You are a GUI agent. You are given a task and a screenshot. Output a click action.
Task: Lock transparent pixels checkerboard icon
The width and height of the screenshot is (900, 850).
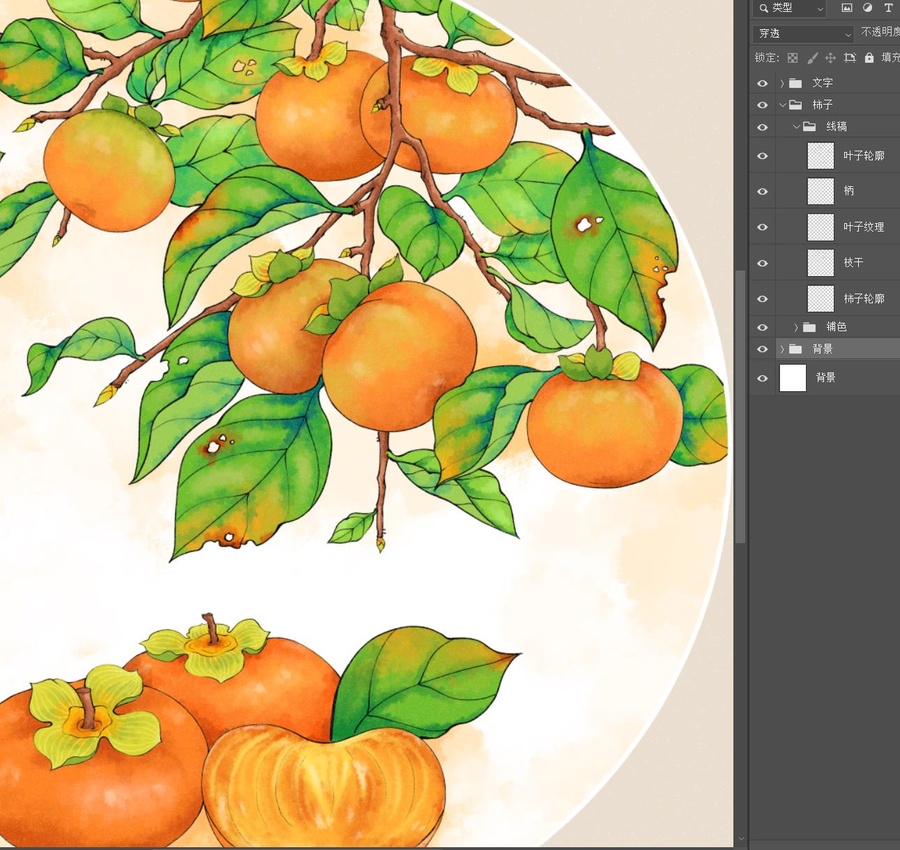click(793, 57)
